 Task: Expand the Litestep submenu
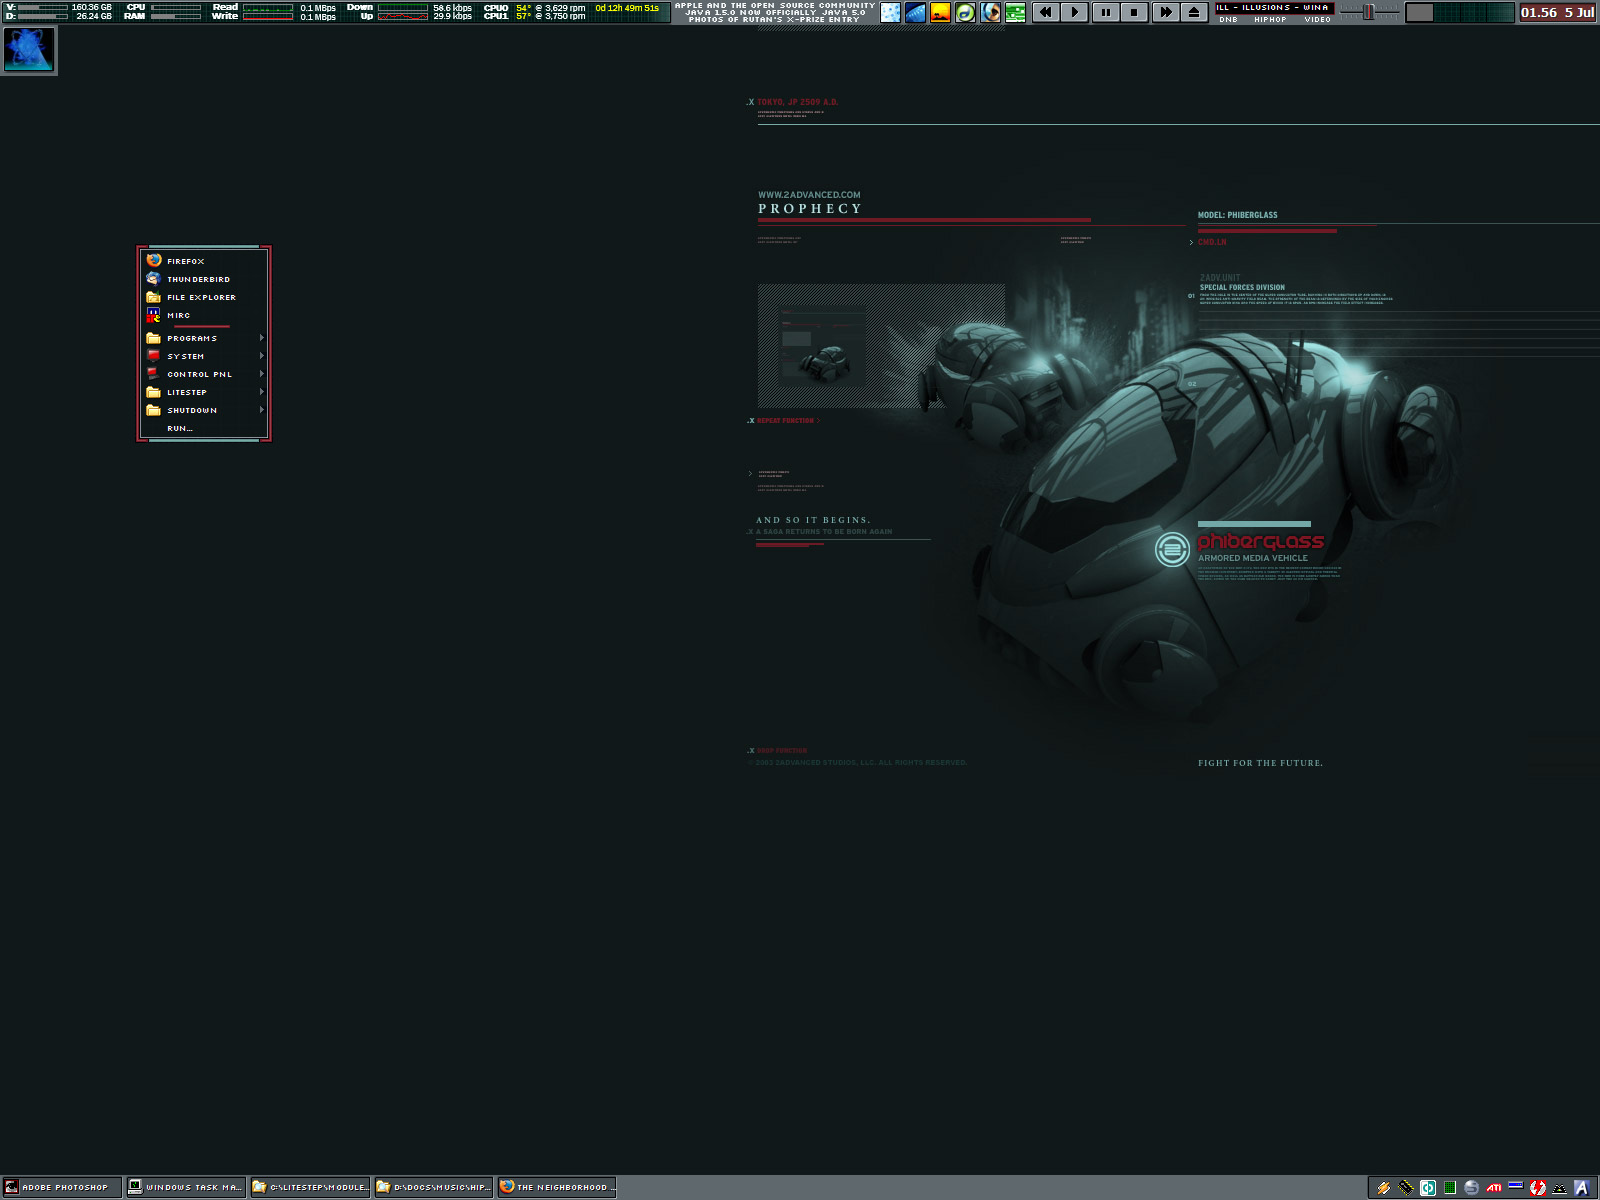coord(187,392)
